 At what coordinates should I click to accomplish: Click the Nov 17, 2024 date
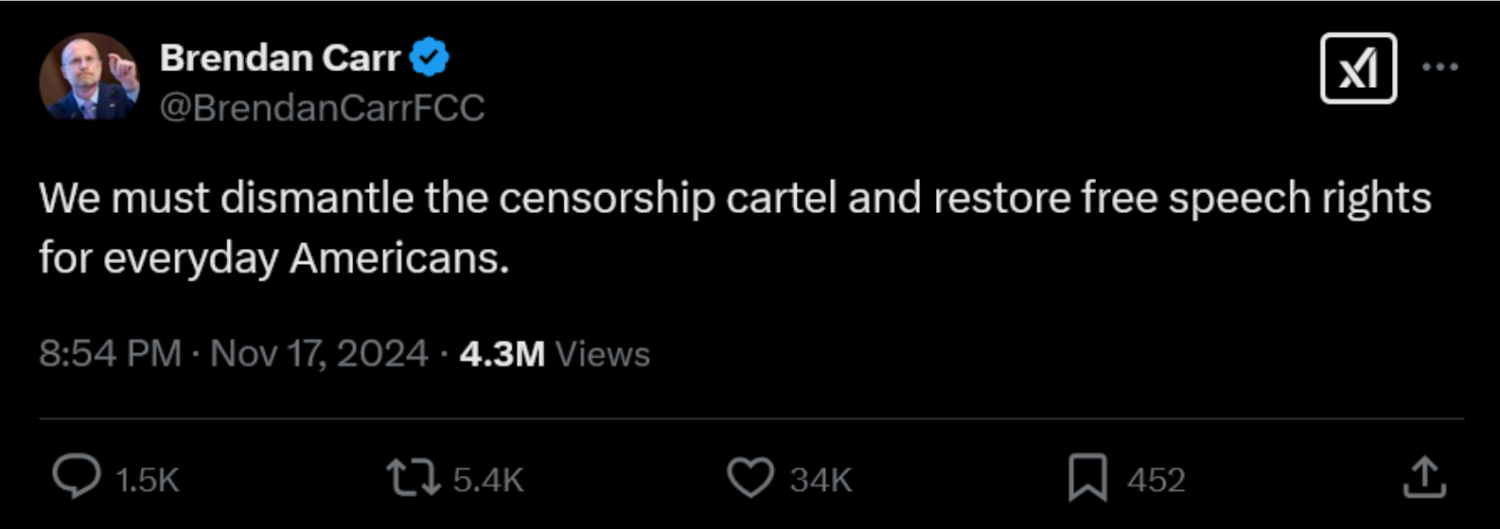click(320, 354)
